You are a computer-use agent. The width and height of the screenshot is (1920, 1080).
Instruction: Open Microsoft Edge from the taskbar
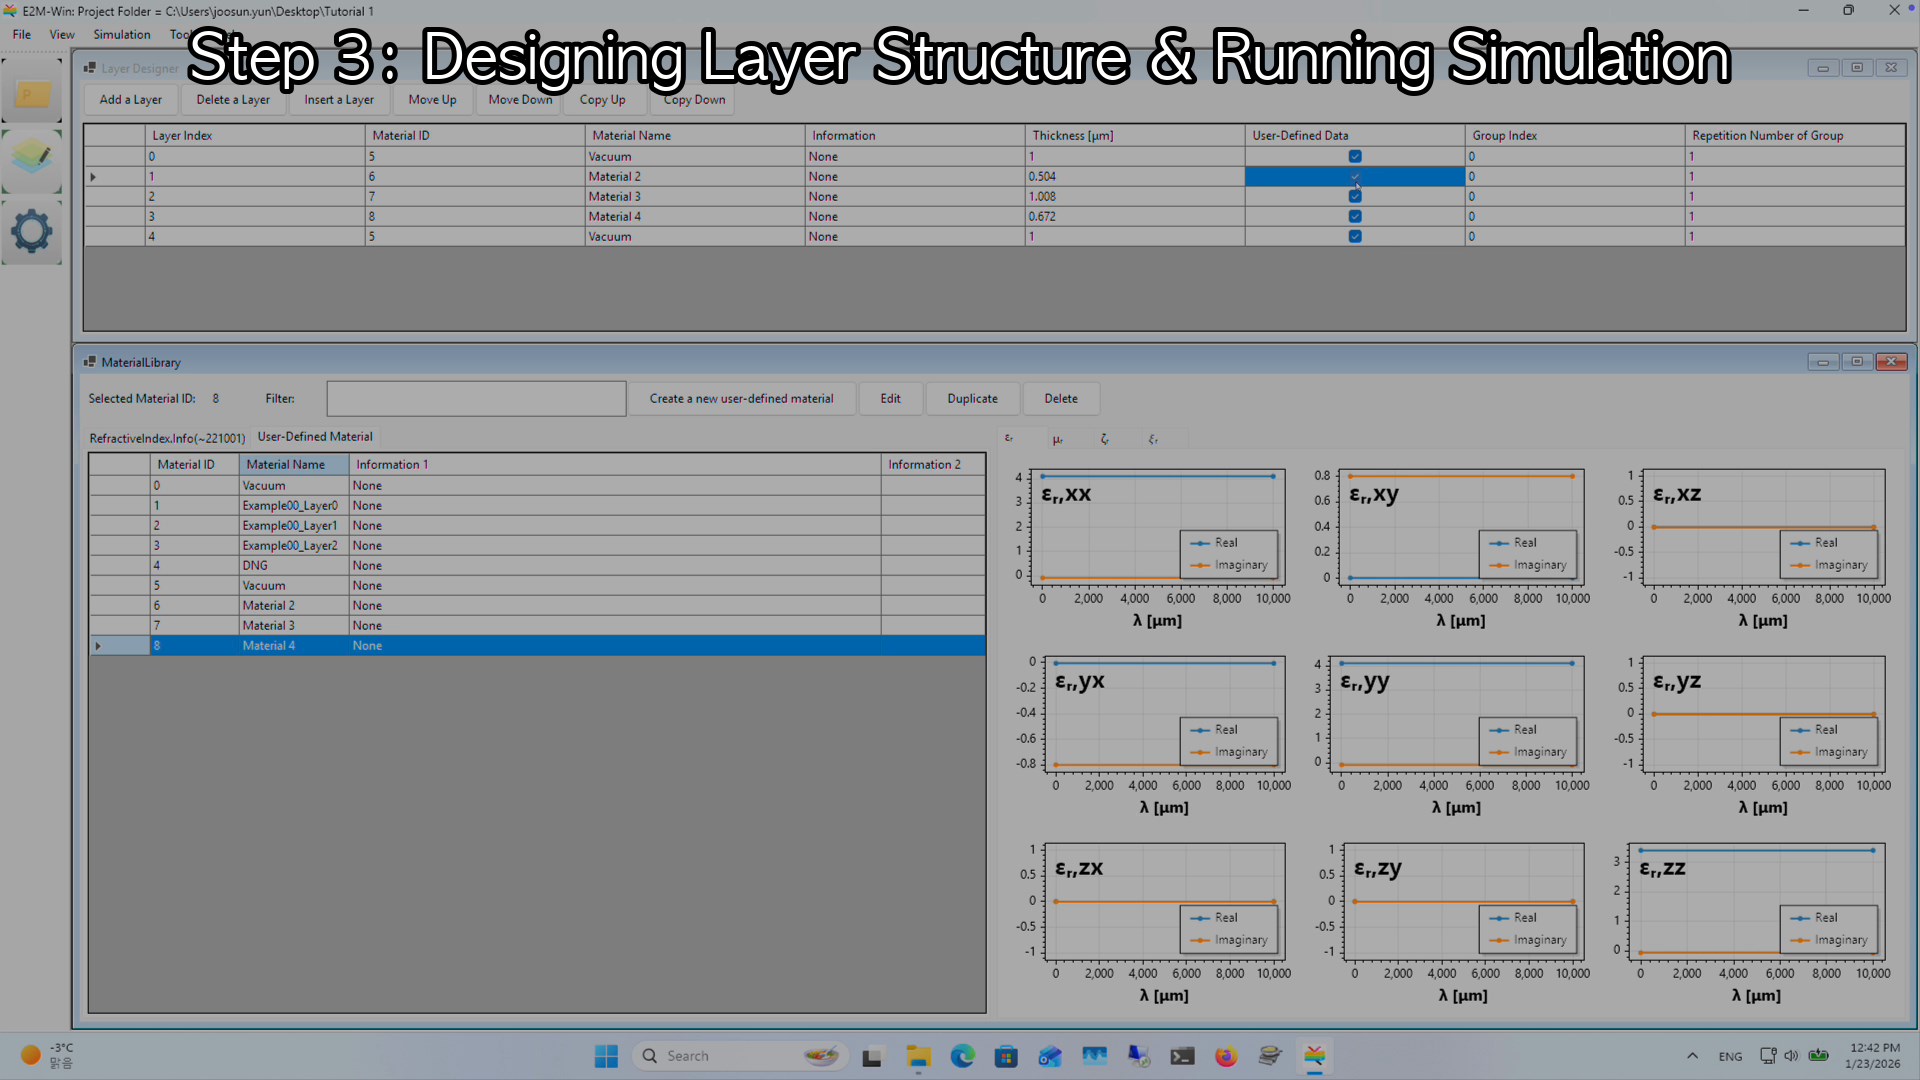[x=962, y=1056]
